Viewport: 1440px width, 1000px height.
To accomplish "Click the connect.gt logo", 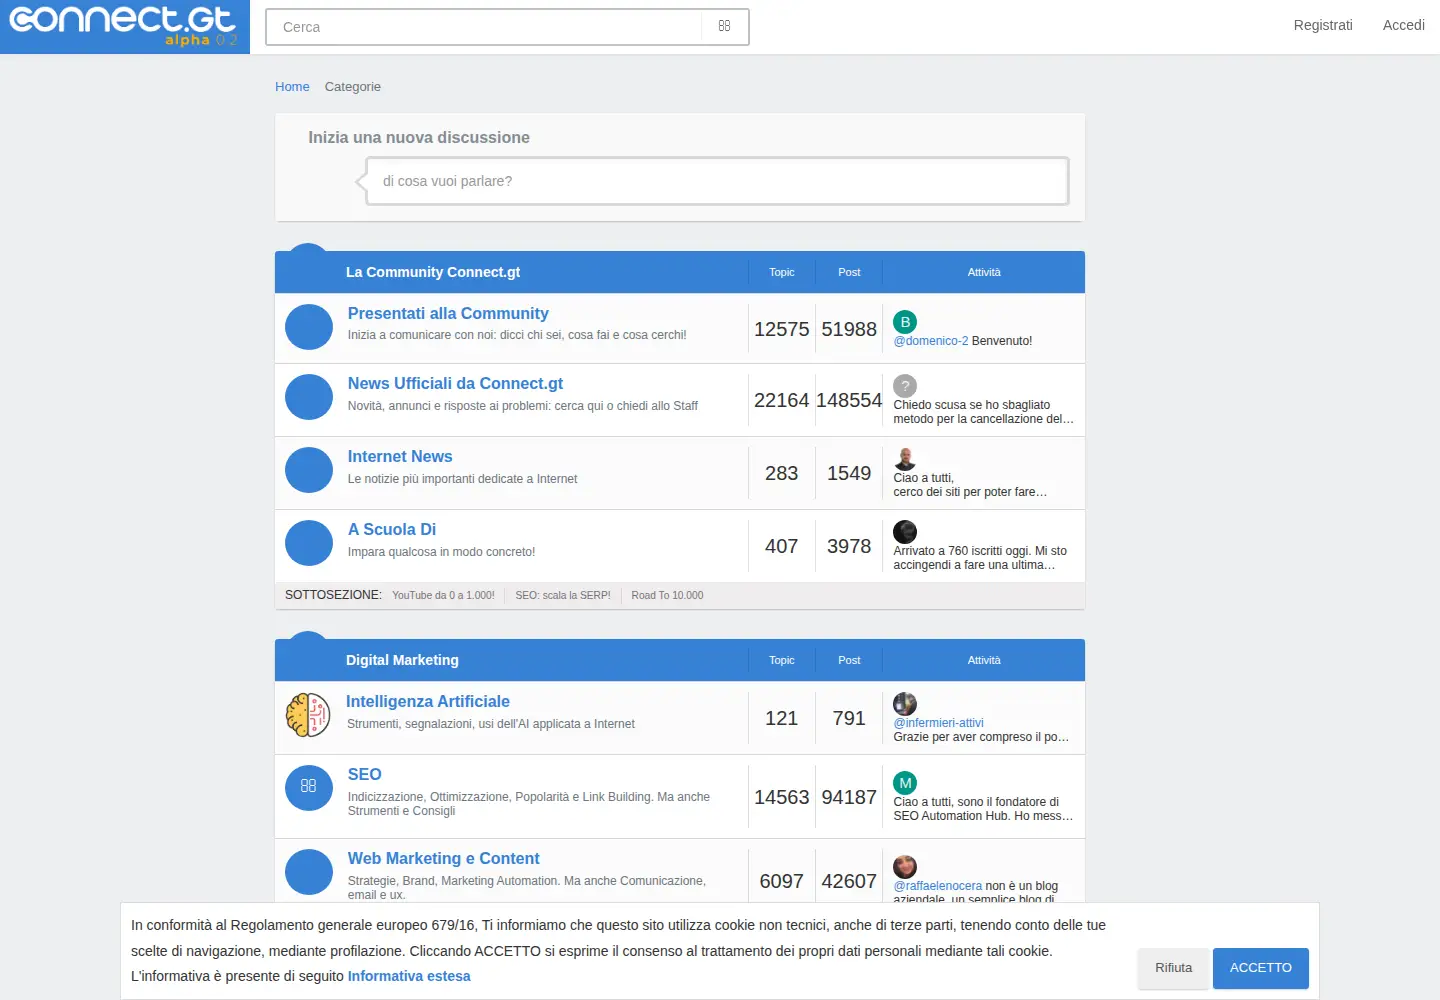I will (124, 26).
